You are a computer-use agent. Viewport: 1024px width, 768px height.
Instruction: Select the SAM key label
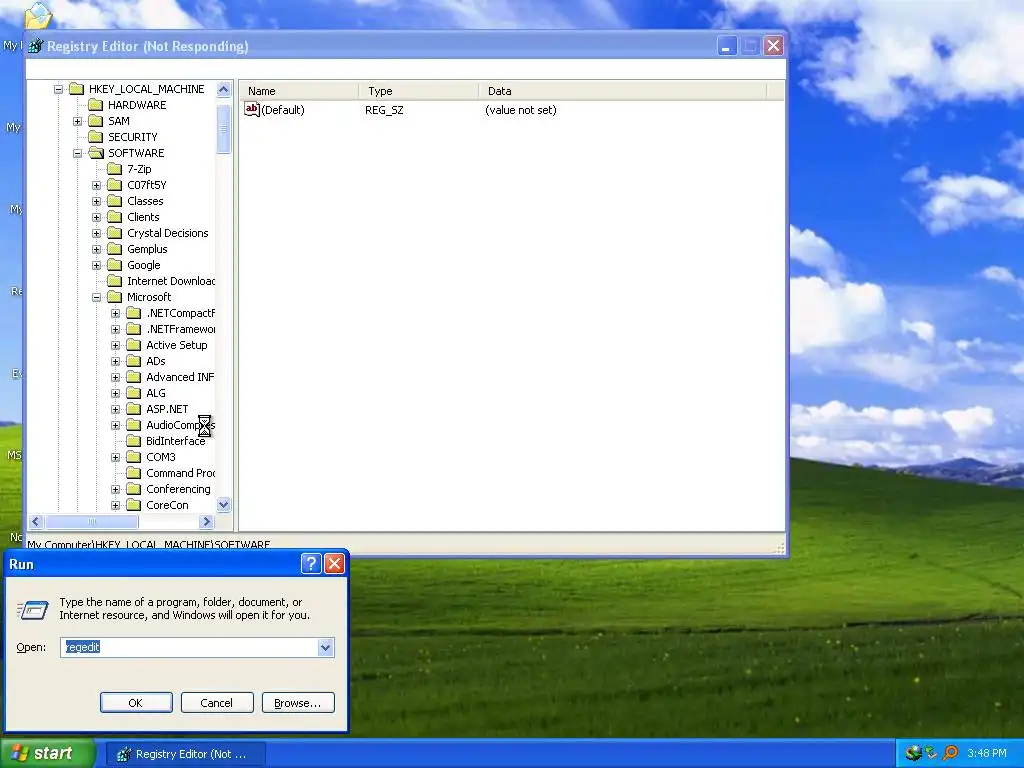point(119,121)
